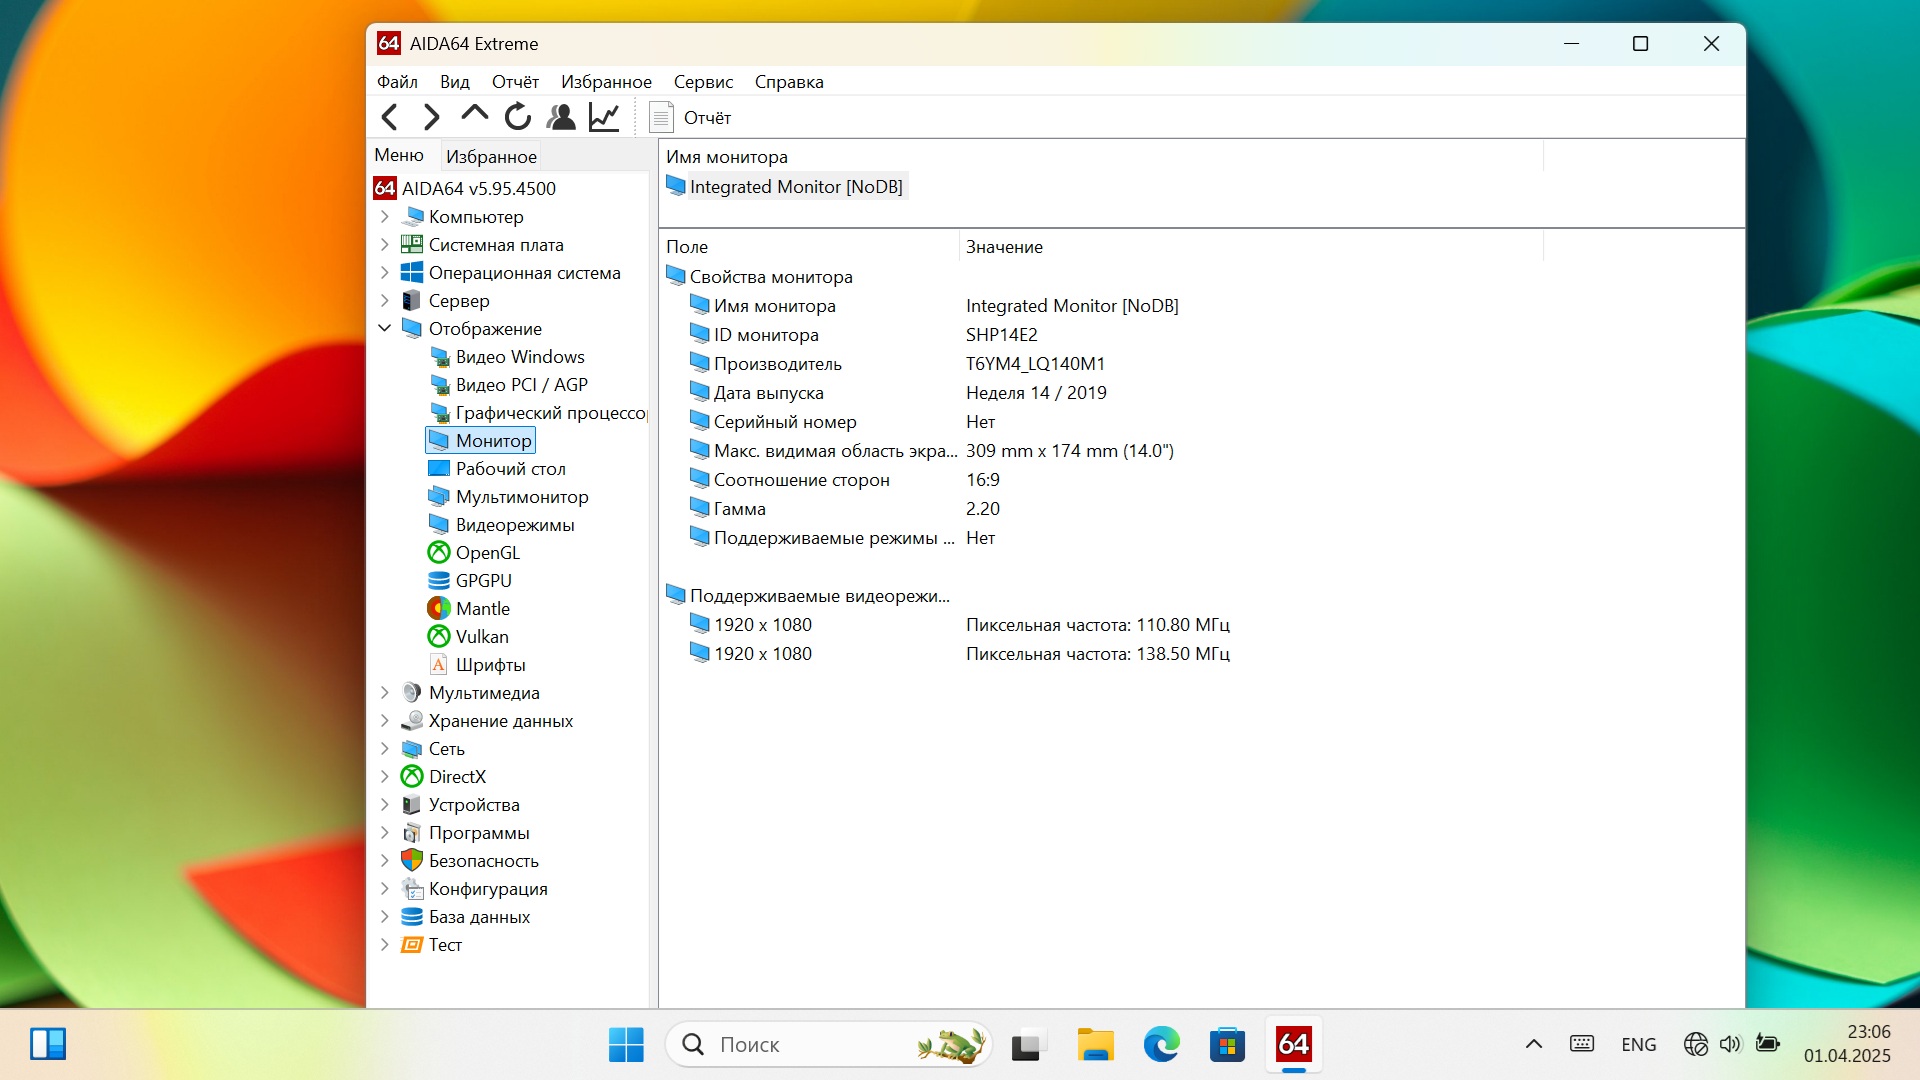
Task: Open Microsoft Store from the taskbar
Action: [1227, 1045]
